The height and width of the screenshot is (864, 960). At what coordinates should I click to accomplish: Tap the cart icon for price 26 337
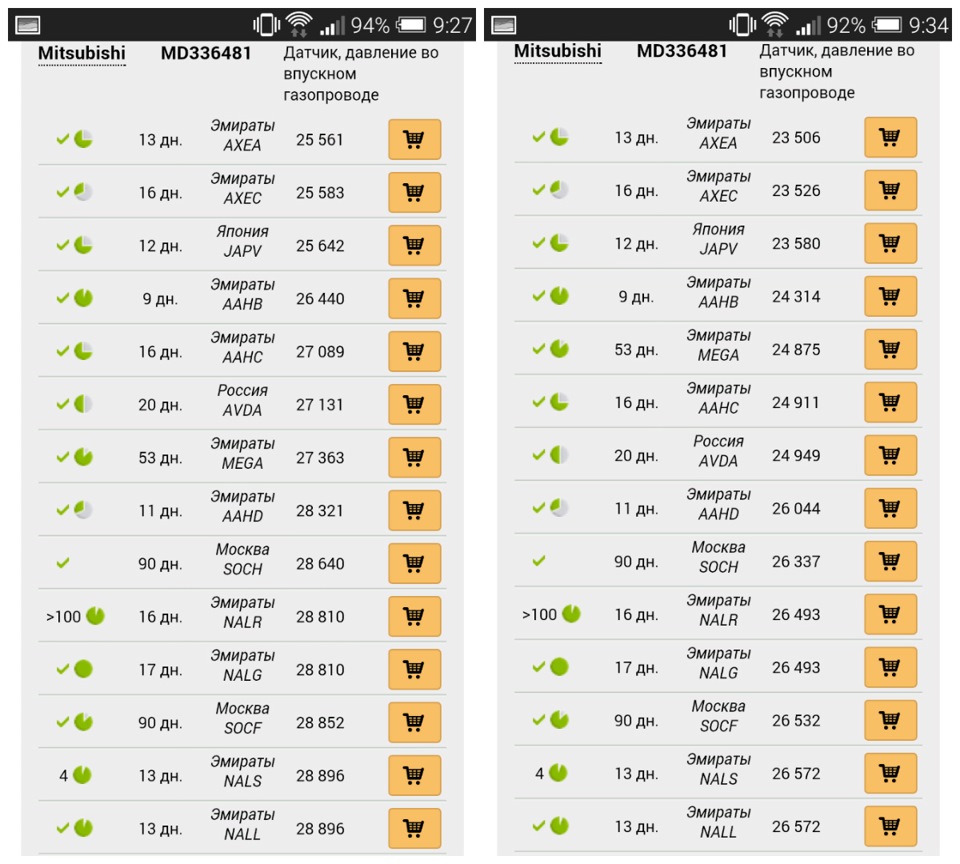tap(890, 561)
